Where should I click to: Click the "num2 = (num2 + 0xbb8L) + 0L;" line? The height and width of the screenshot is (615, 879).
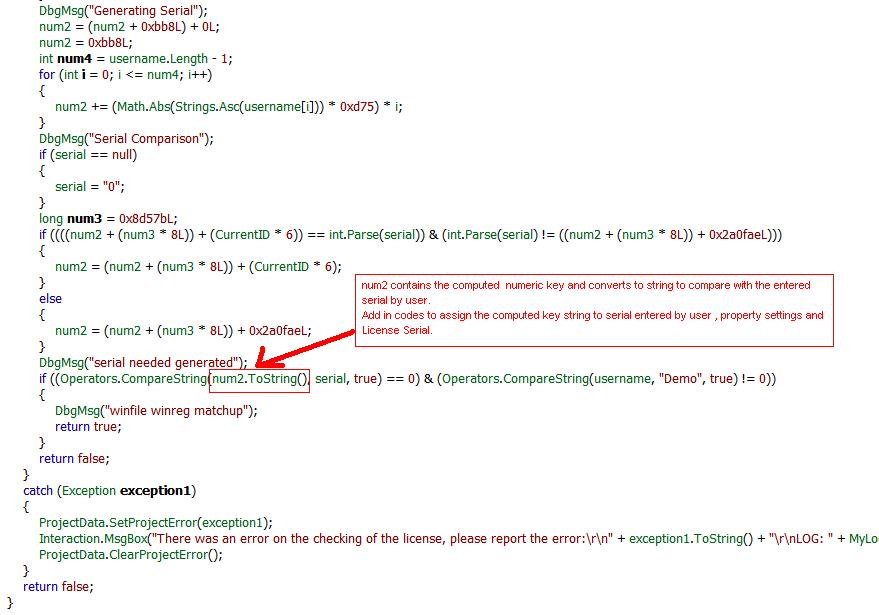[129, 26]
